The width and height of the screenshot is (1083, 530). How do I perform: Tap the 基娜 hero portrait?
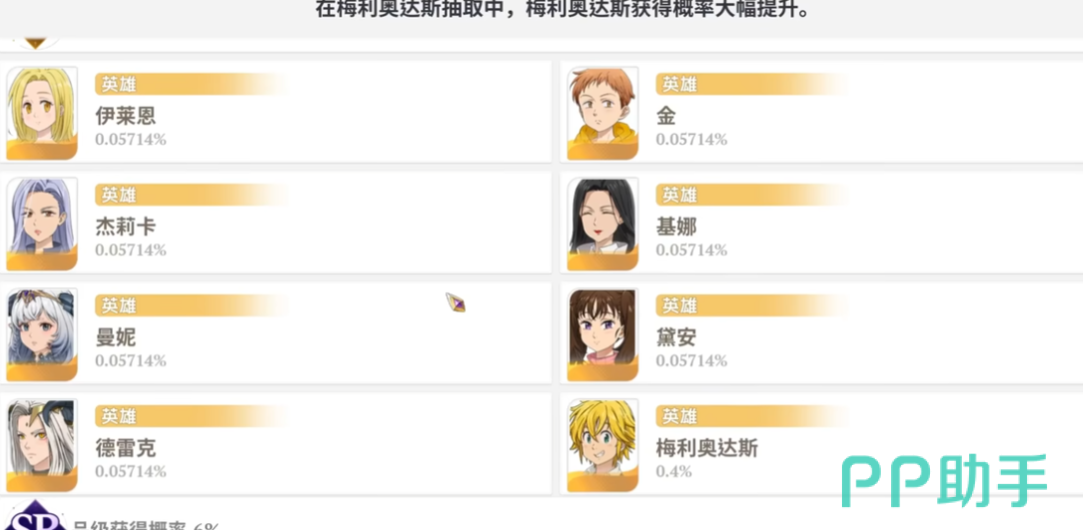[603, 224]
